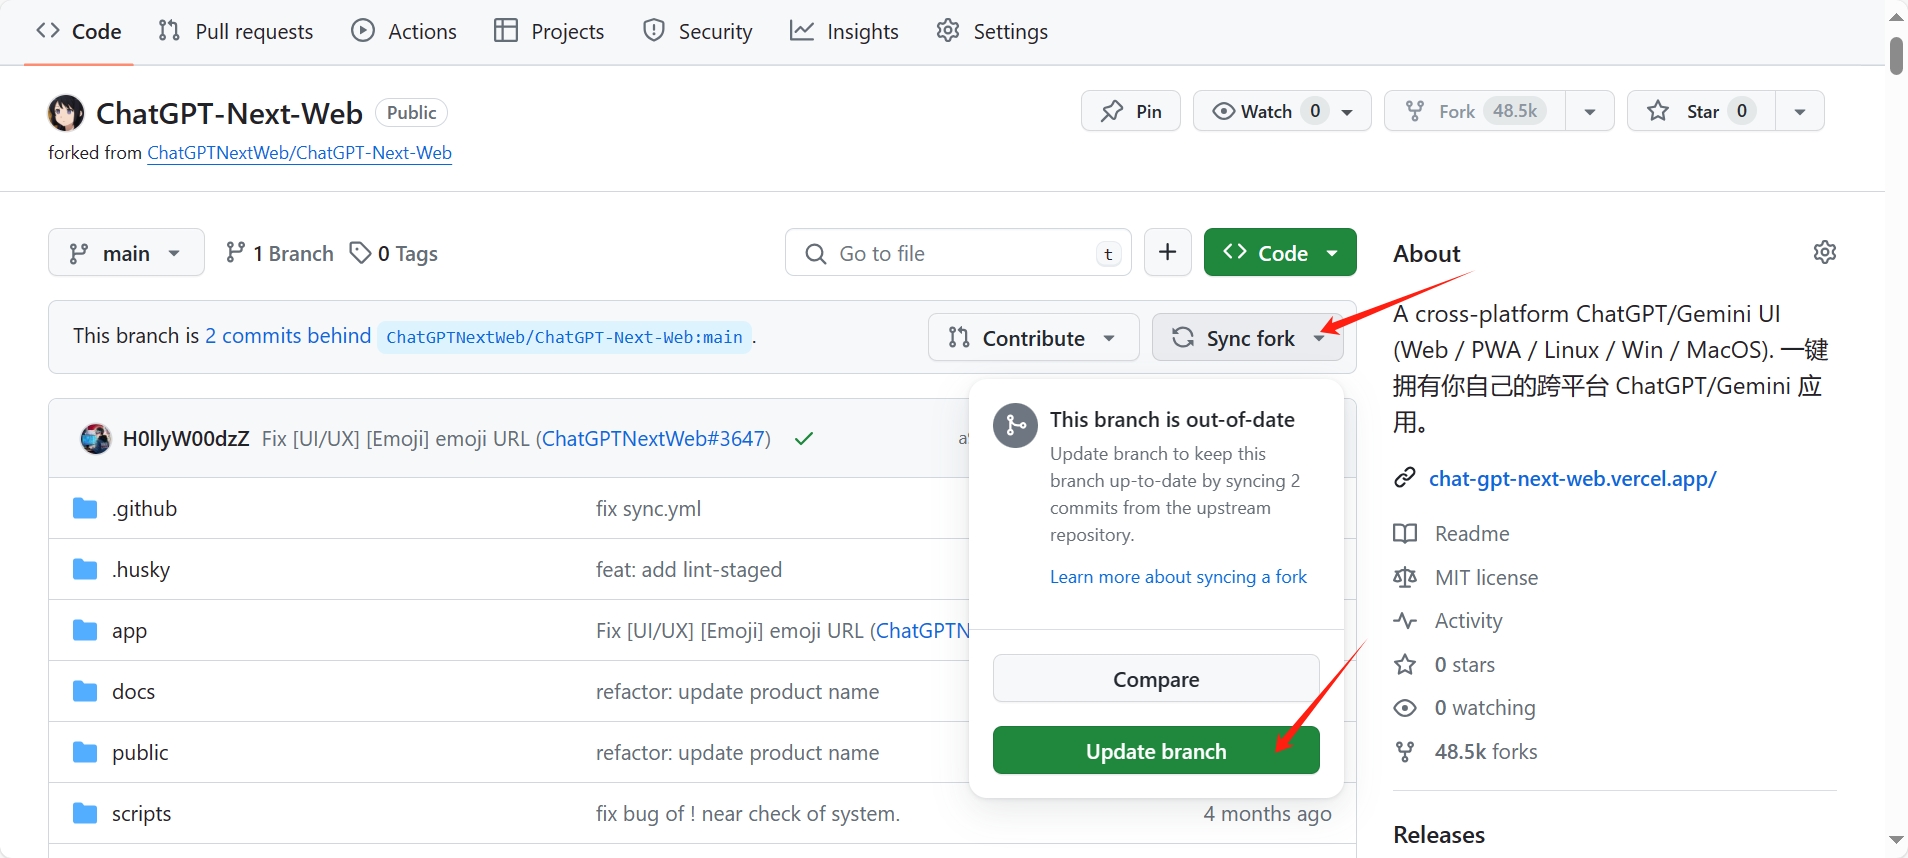This screenshot has width=1908, height=858.
Task: Open H0llyW00dzZ author name link
Action: click(186, 438)
